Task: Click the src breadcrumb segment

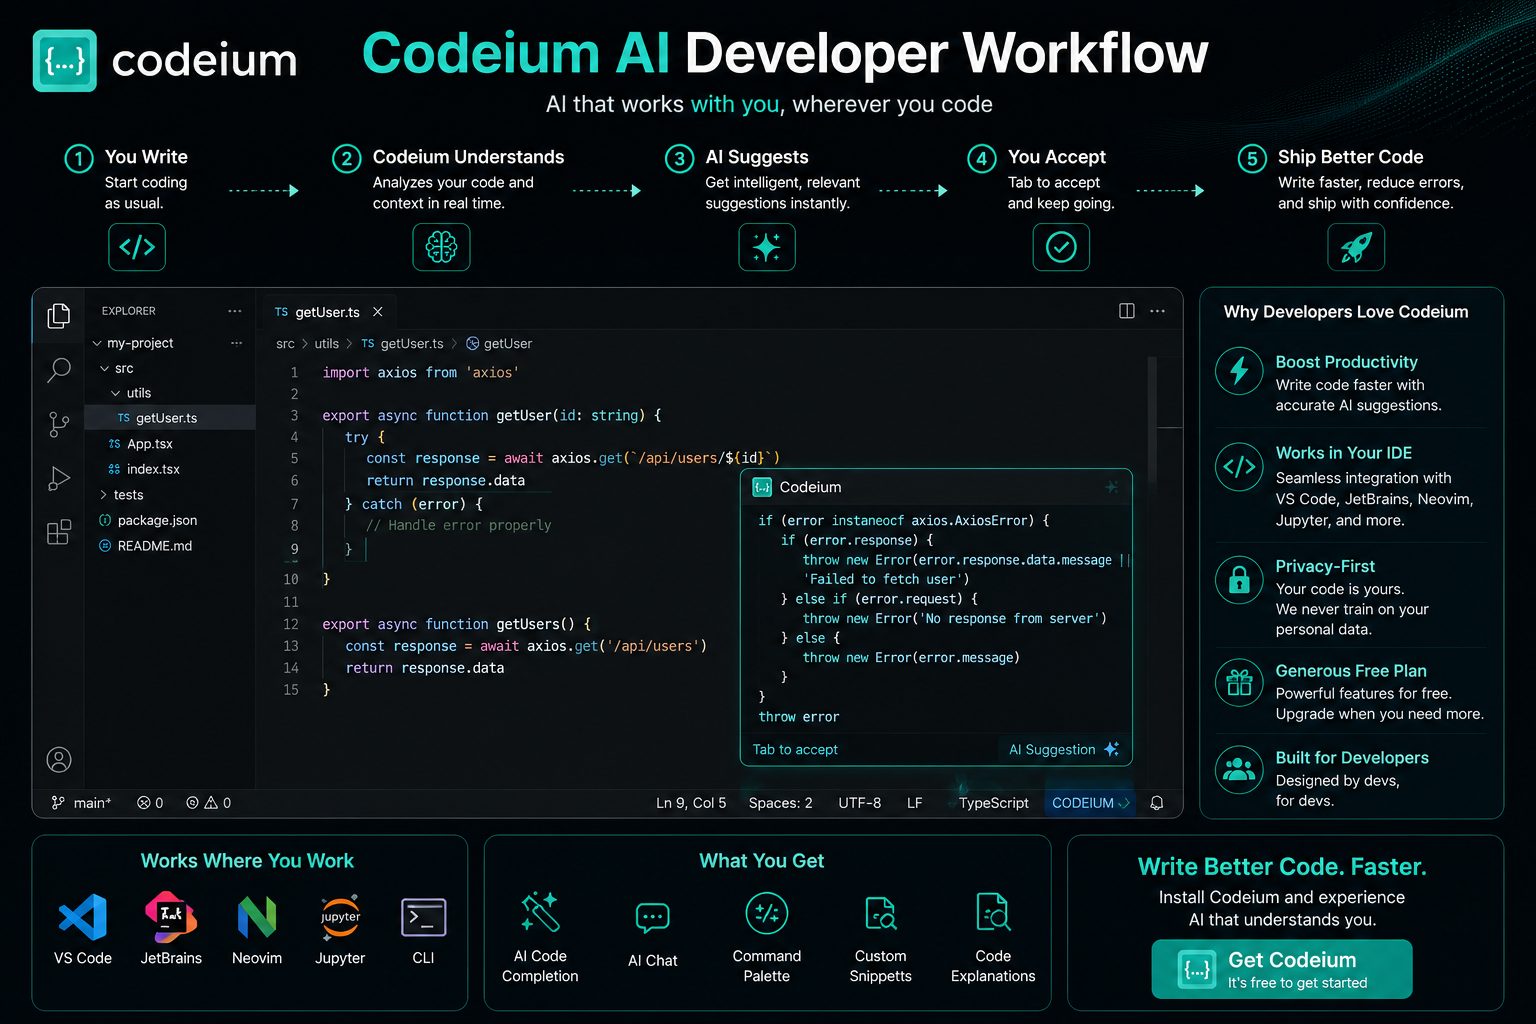Action: (285, 343)
